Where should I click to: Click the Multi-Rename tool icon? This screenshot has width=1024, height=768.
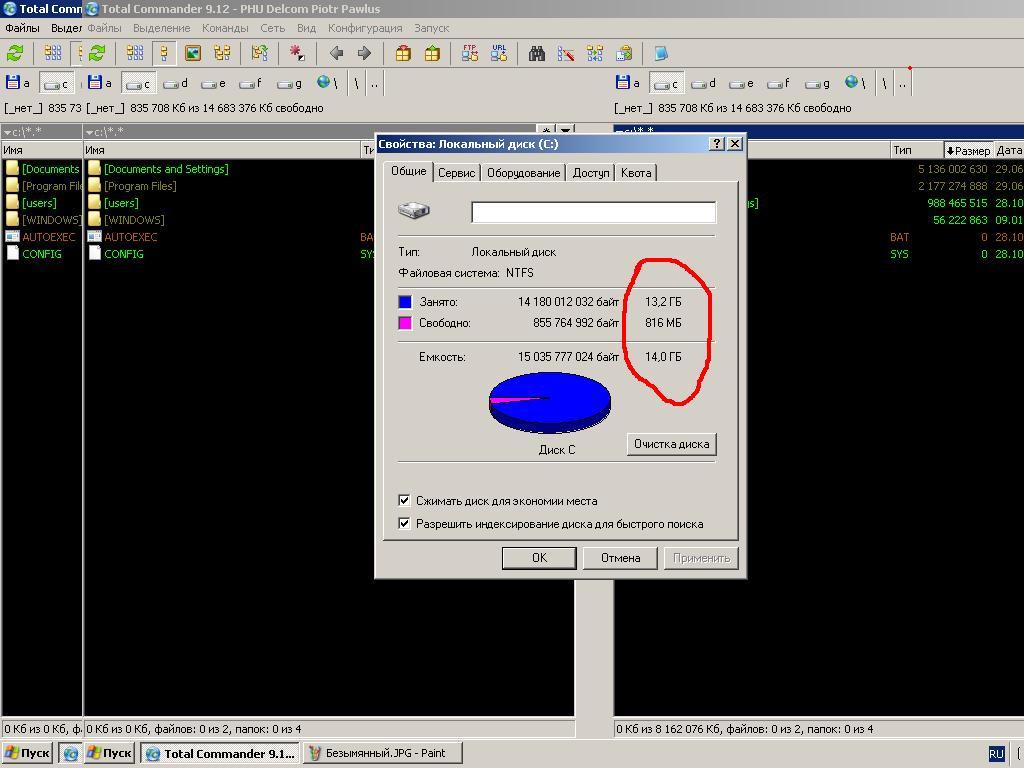coord(566,53)
